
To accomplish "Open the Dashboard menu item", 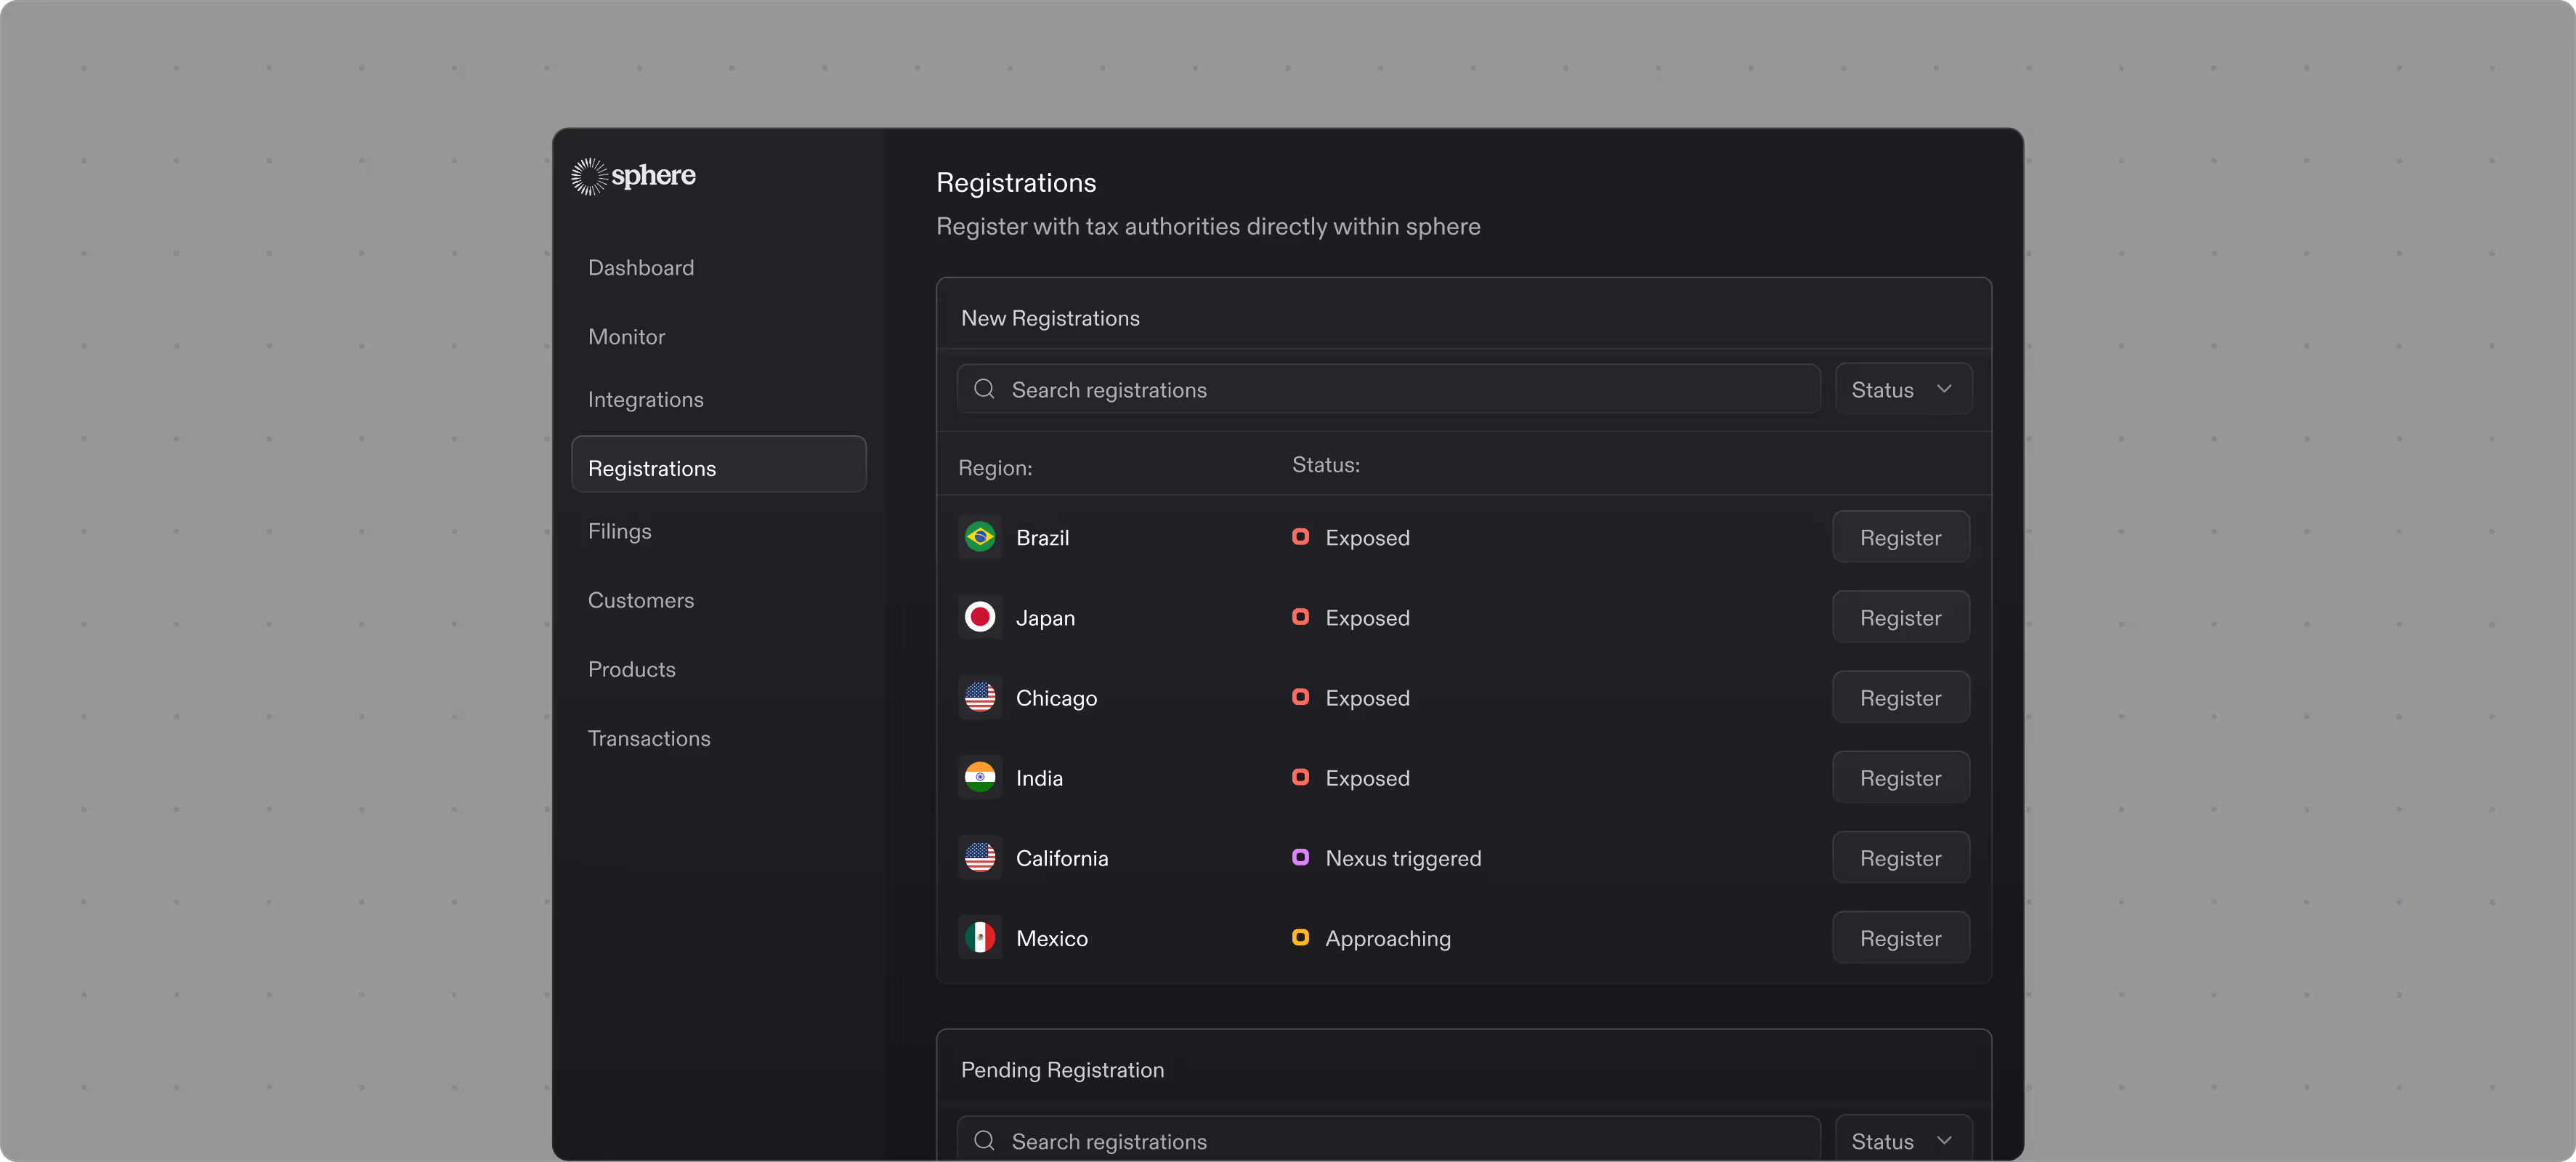I will point(641,268).
